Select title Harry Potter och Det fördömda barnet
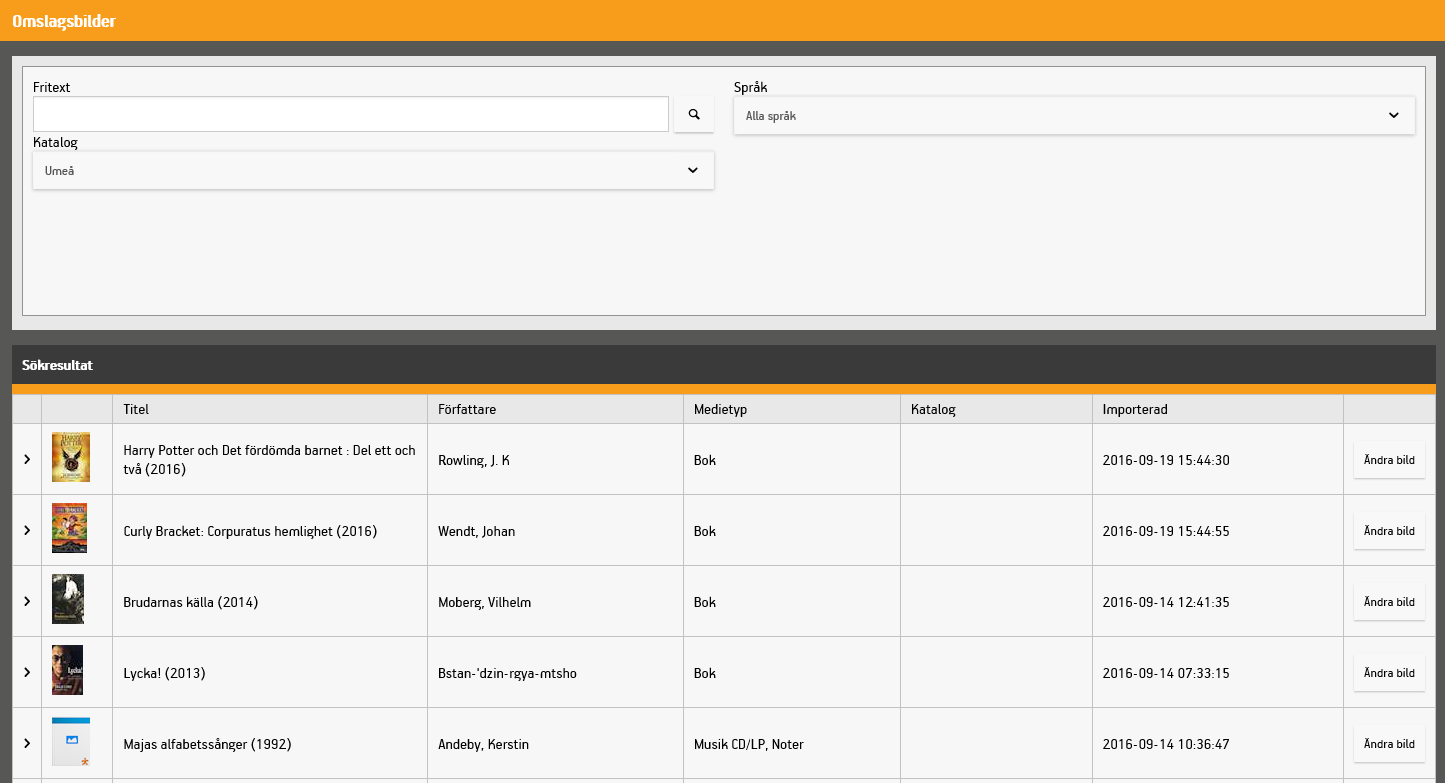 269,460
